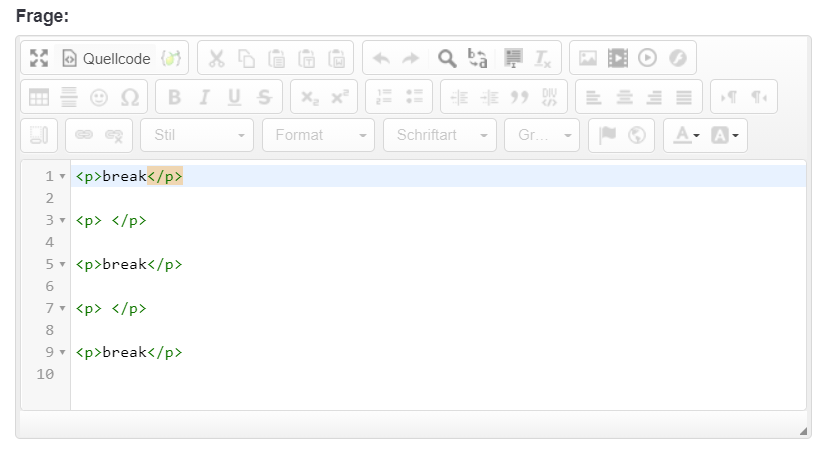Image resolution: width=825 pixels, height=455 pixels.
Task: Click the insert video filmstrip icon
Action: click(618, 58)
